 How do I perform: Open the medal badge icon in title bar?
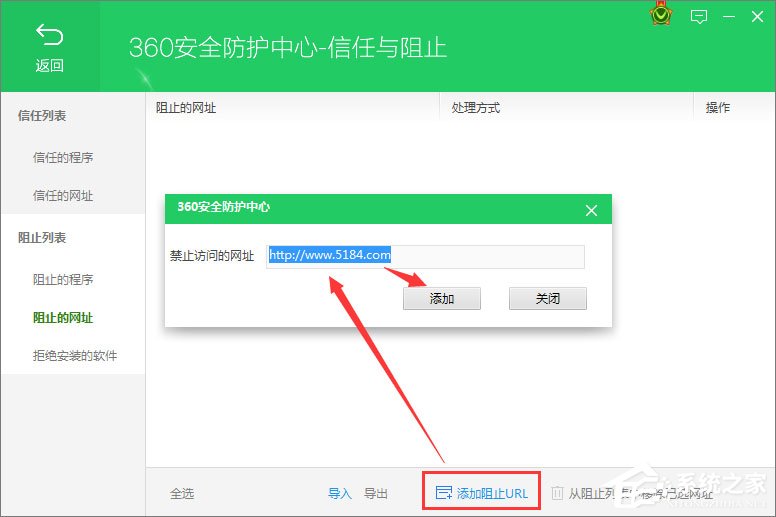(x=662, y=17)
